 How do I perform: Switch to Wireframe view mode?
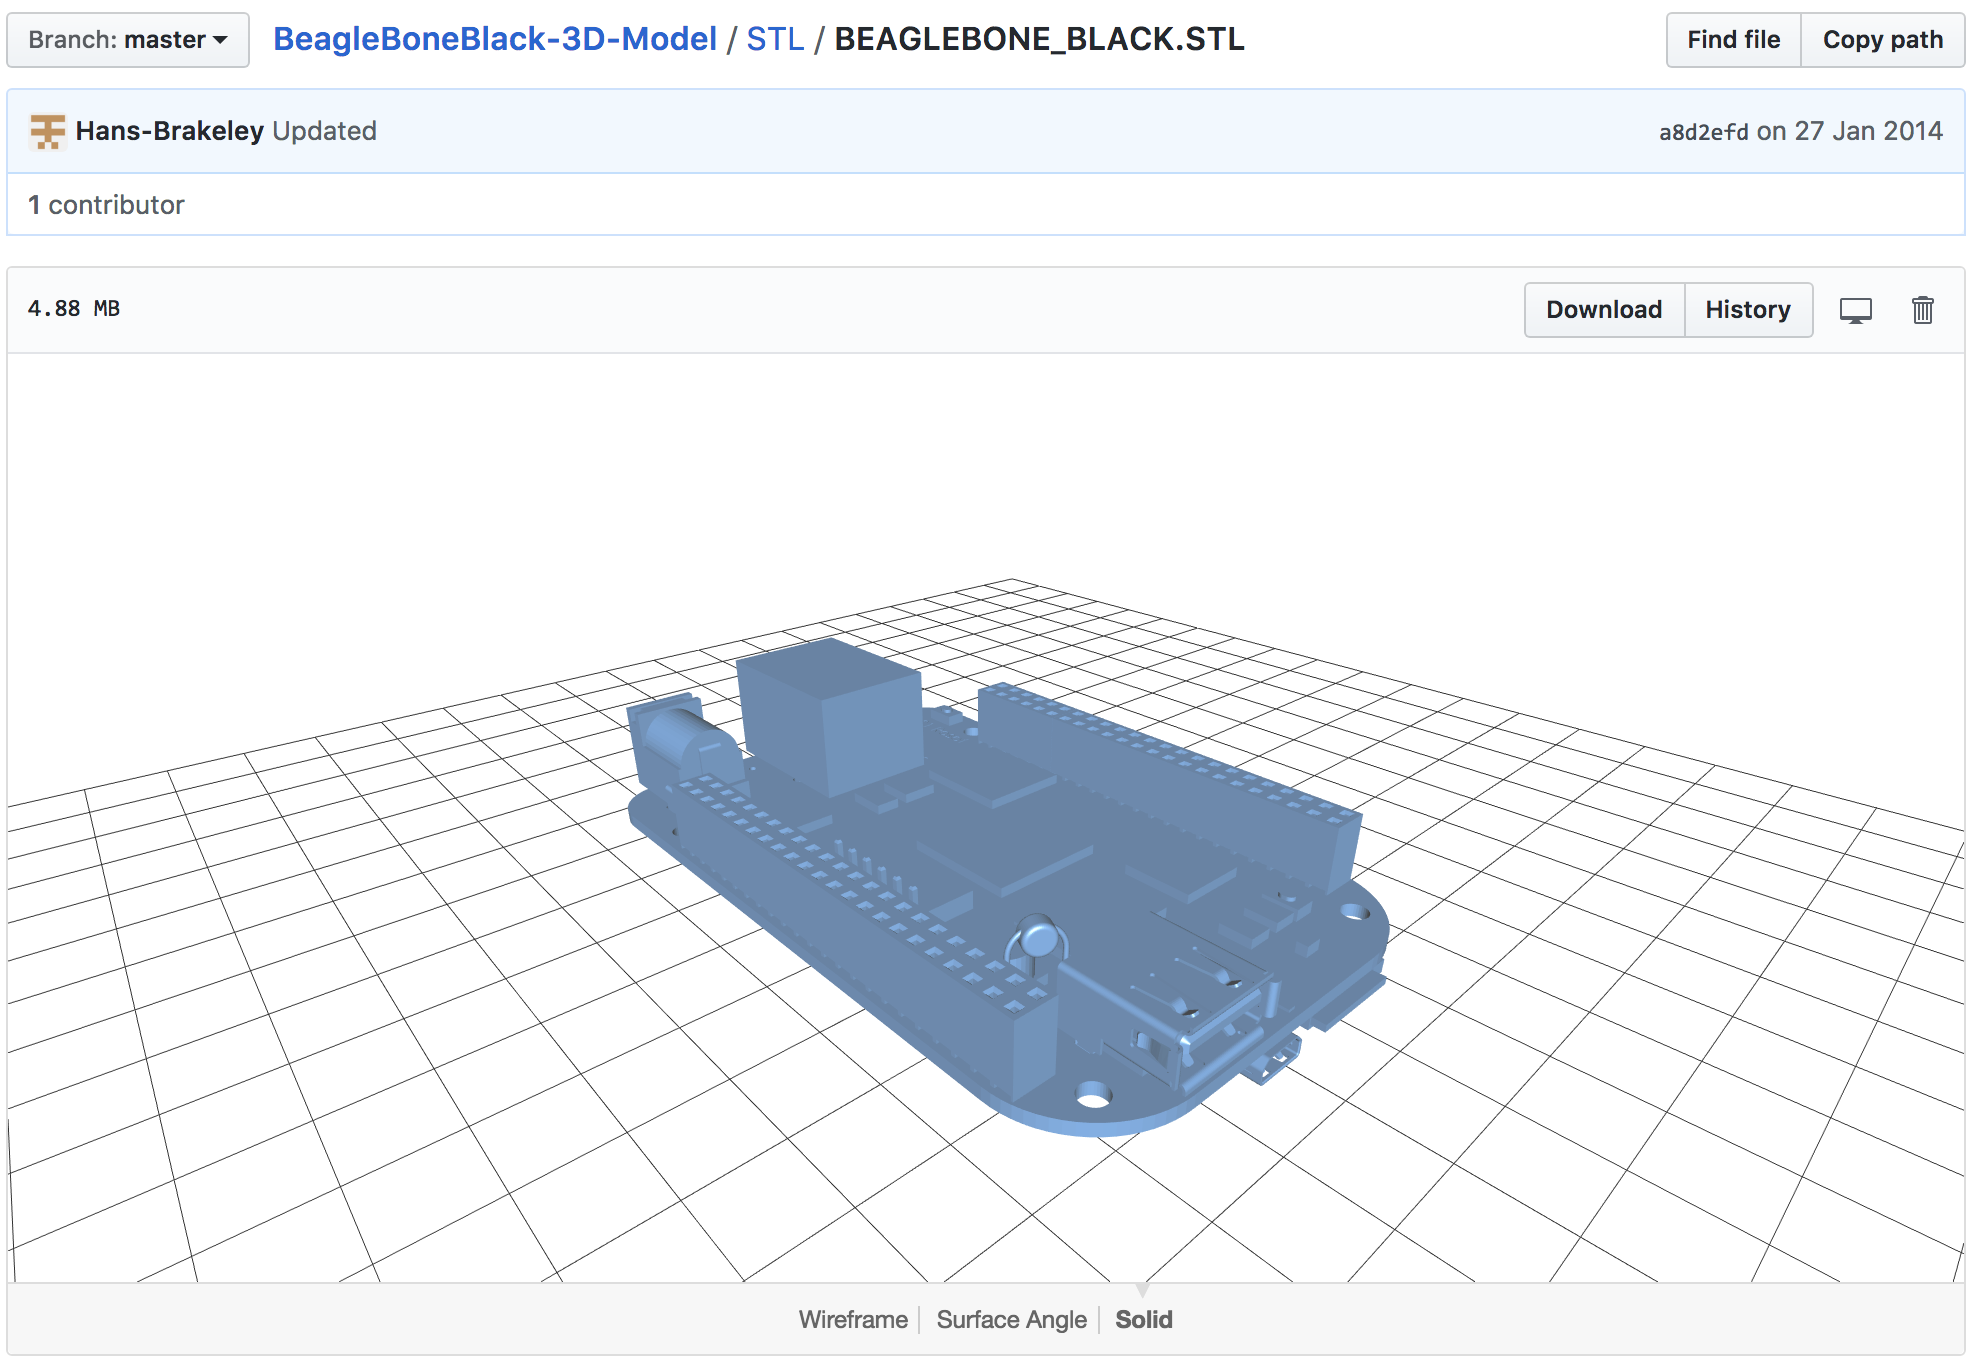pyautogui.click(x=853, y=1320)
